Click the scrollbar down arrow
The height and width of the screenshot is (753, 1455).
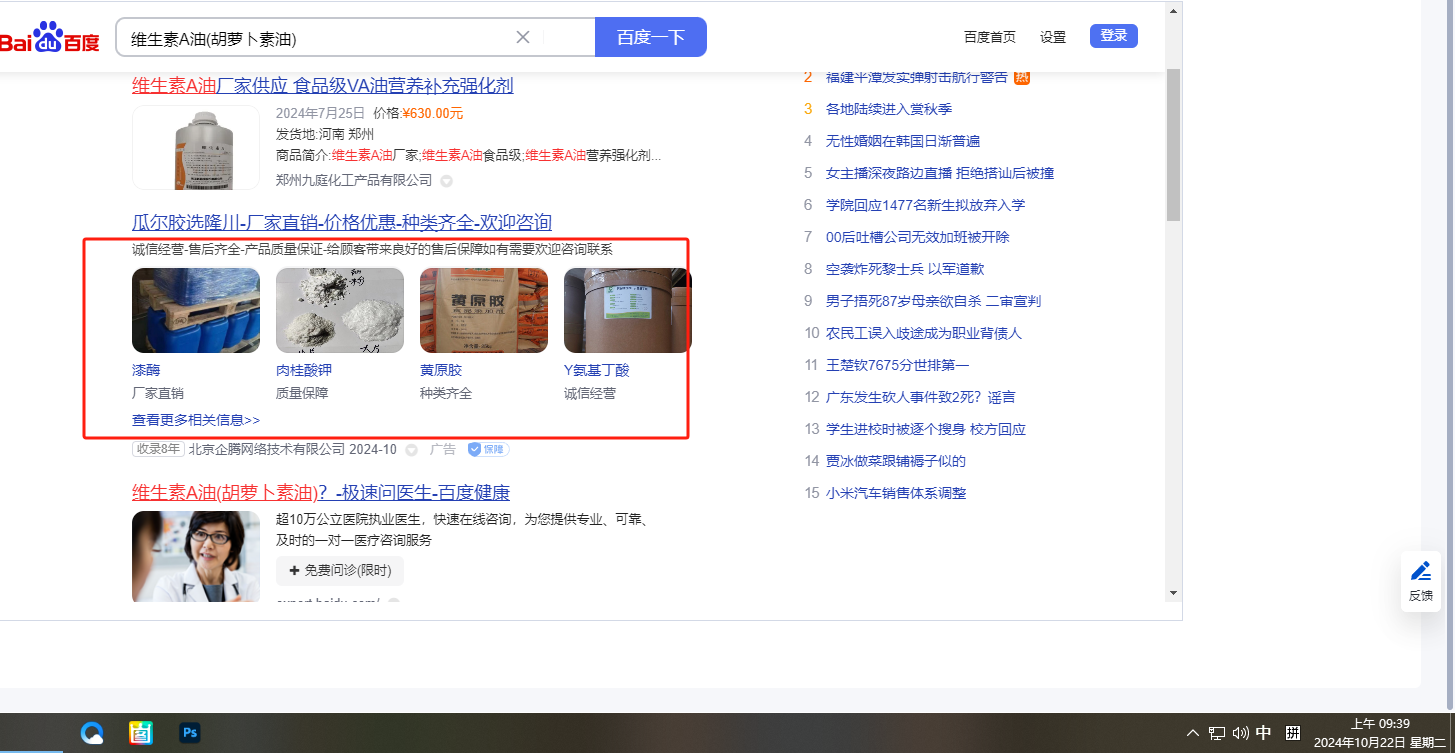point(1173,592)
